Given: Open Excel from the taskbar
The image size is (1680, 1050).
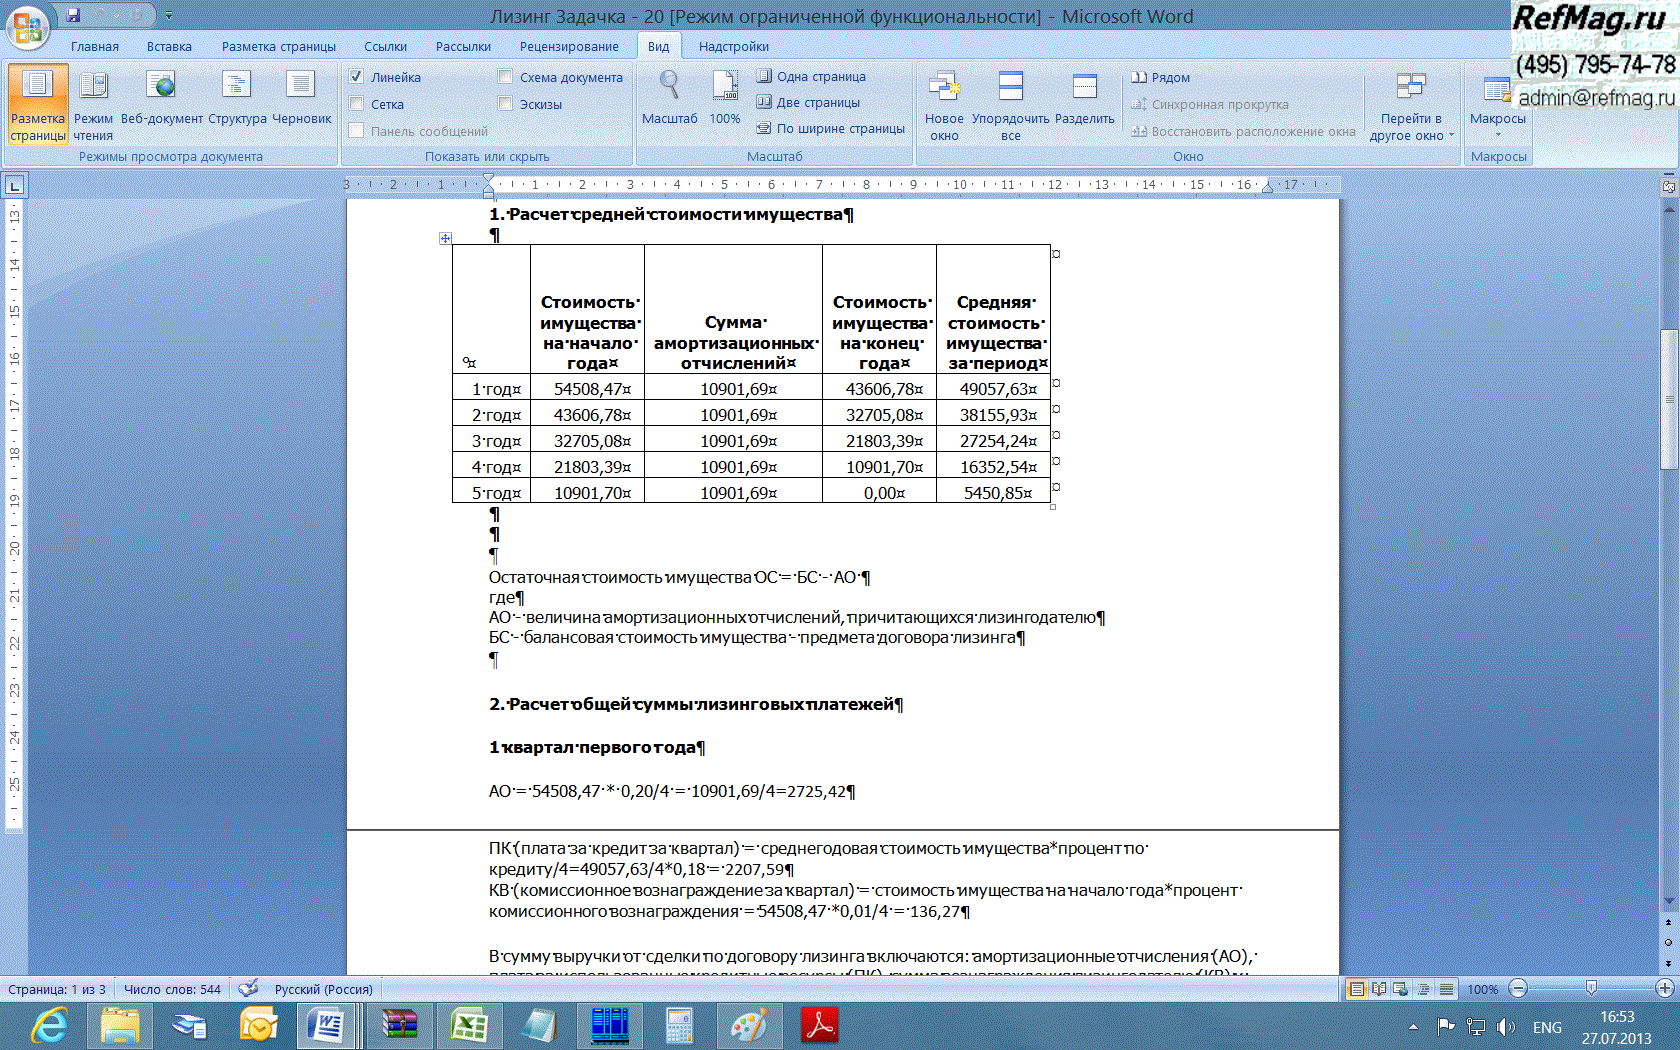Looking at the screenshot, I should (x=468, y=1026).
